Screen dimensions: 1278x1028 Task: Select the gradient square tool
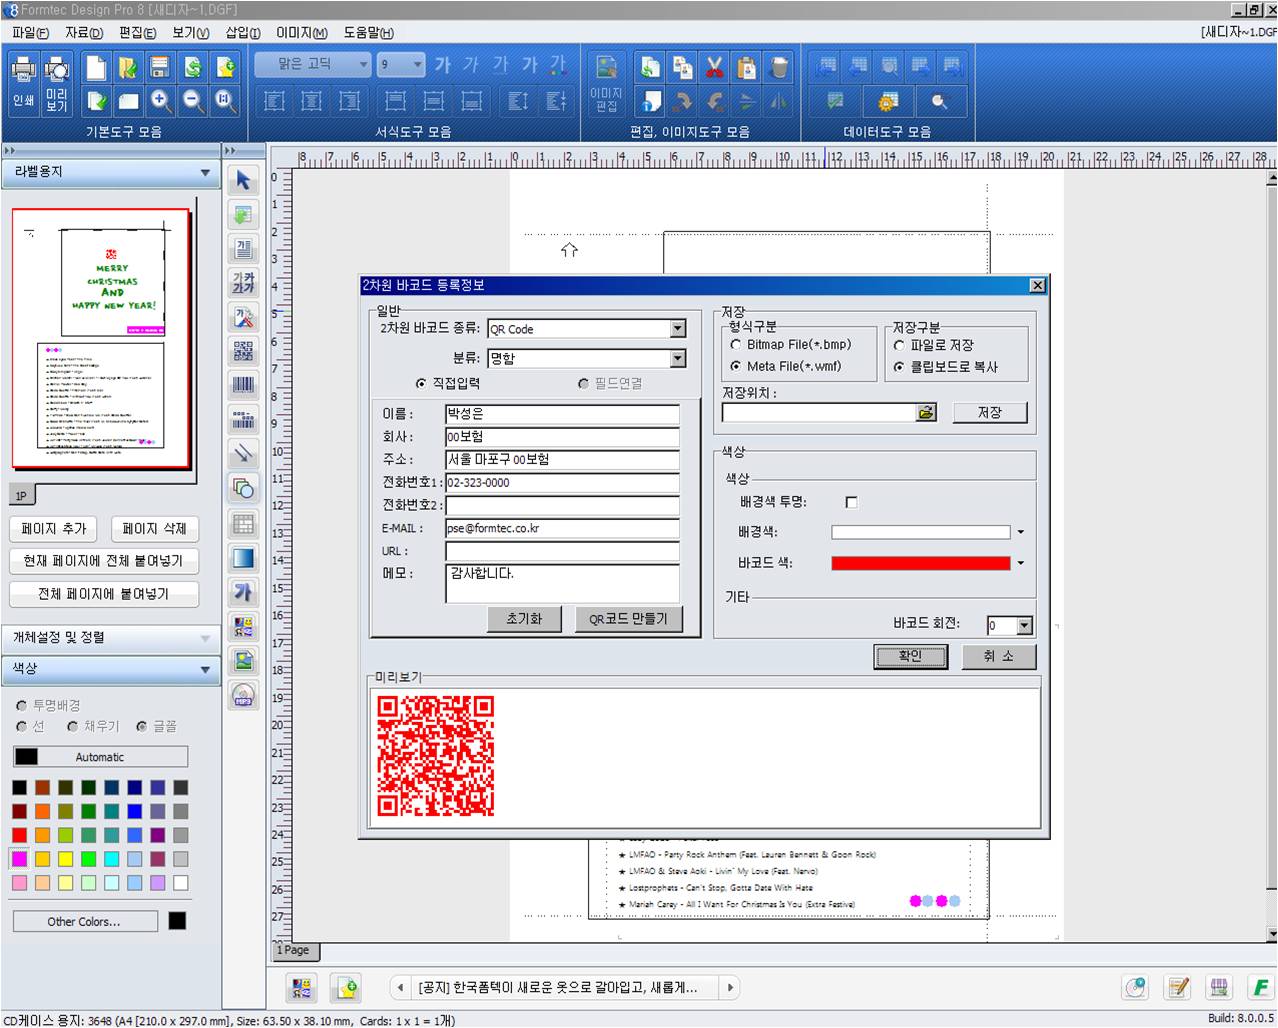[243, 557]
